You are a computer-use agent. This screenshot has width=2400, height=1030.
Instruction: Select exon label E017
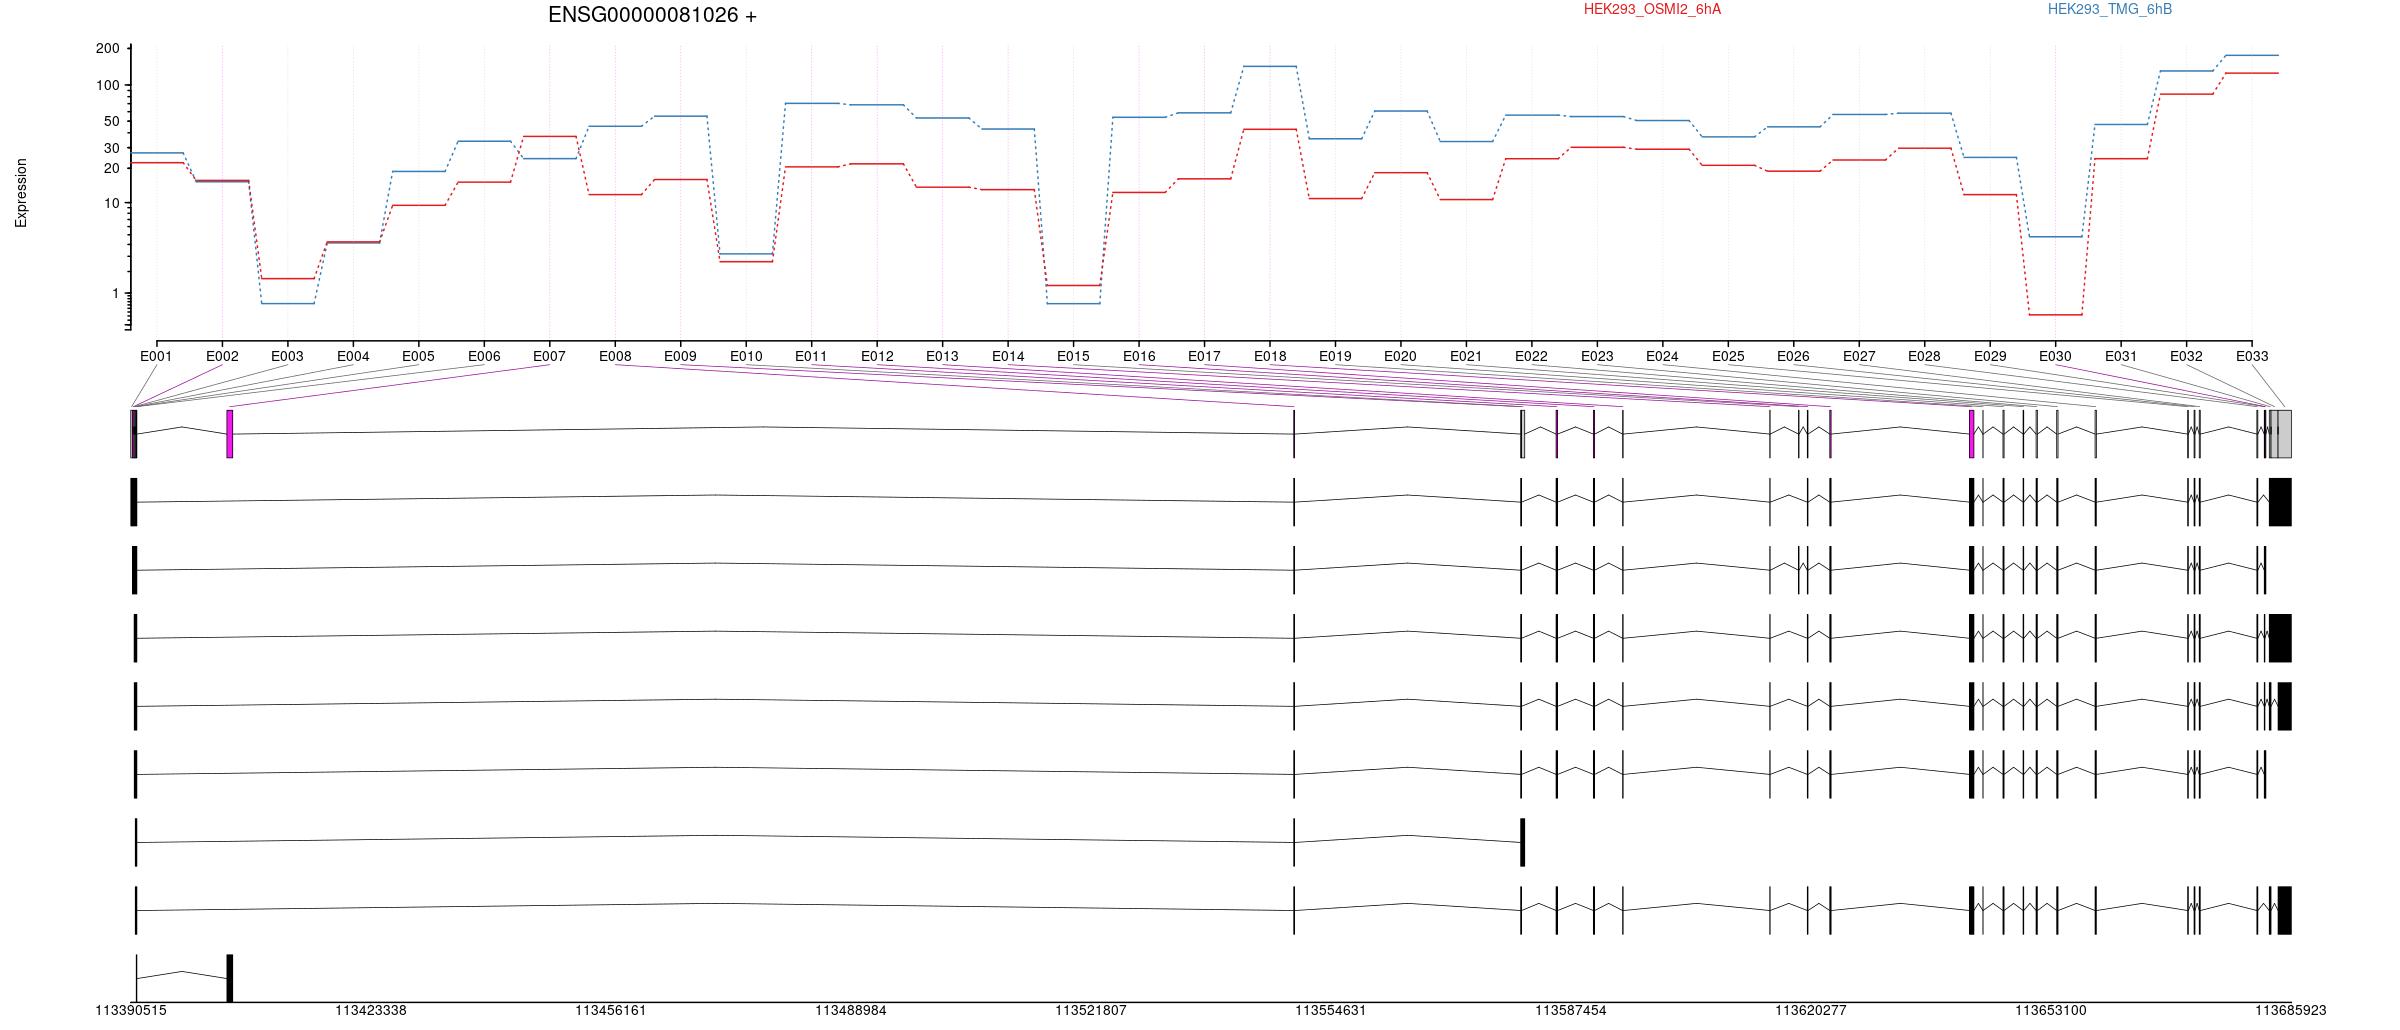coord(1204,356)
